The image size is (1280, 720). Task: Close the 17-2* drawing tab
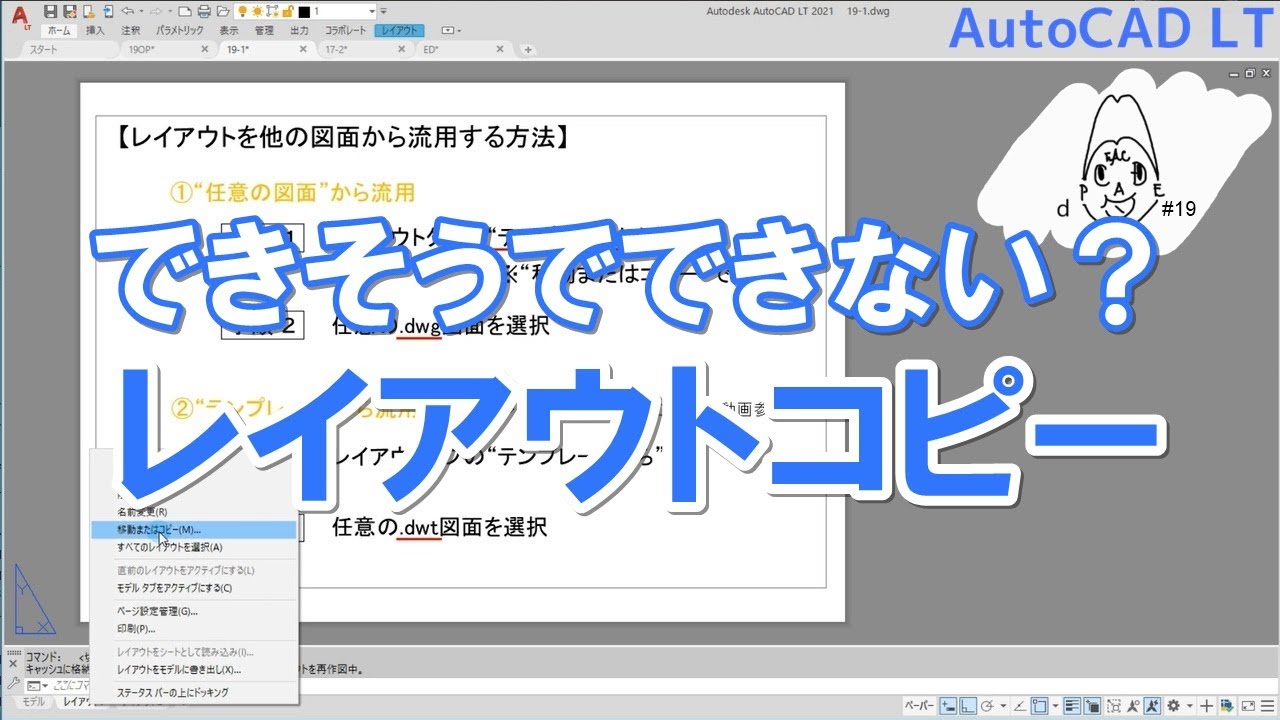point(402,49)
